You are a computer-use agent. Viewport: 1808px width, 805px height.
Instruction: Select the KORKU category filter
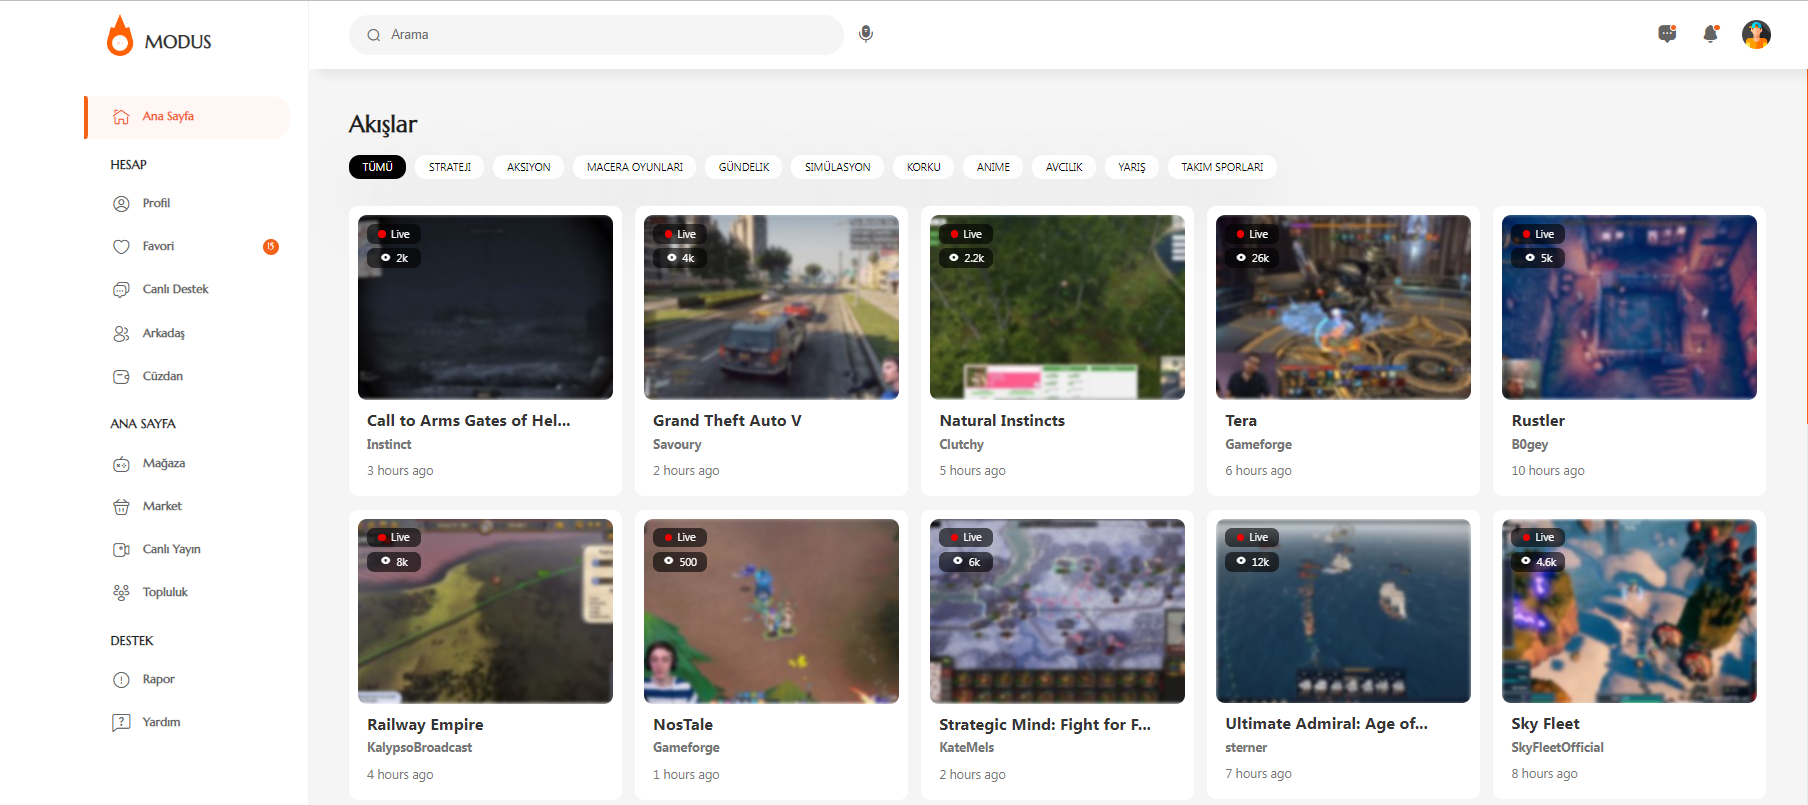924,167
